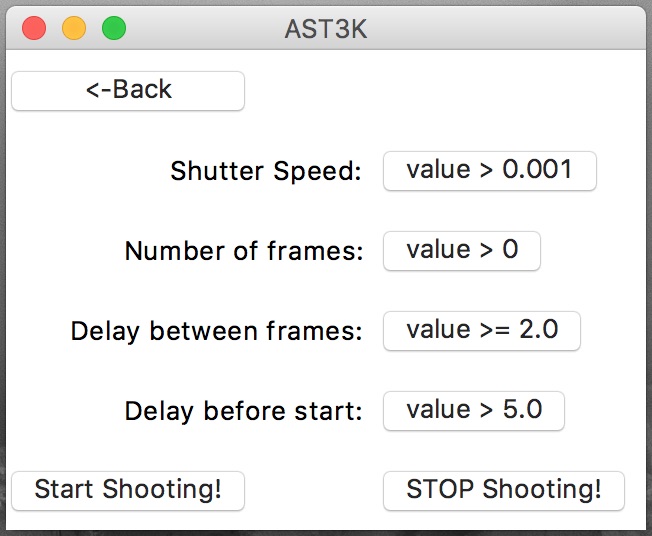
Task: Click the "Number of frames:" label text
Action: [244, 251]
